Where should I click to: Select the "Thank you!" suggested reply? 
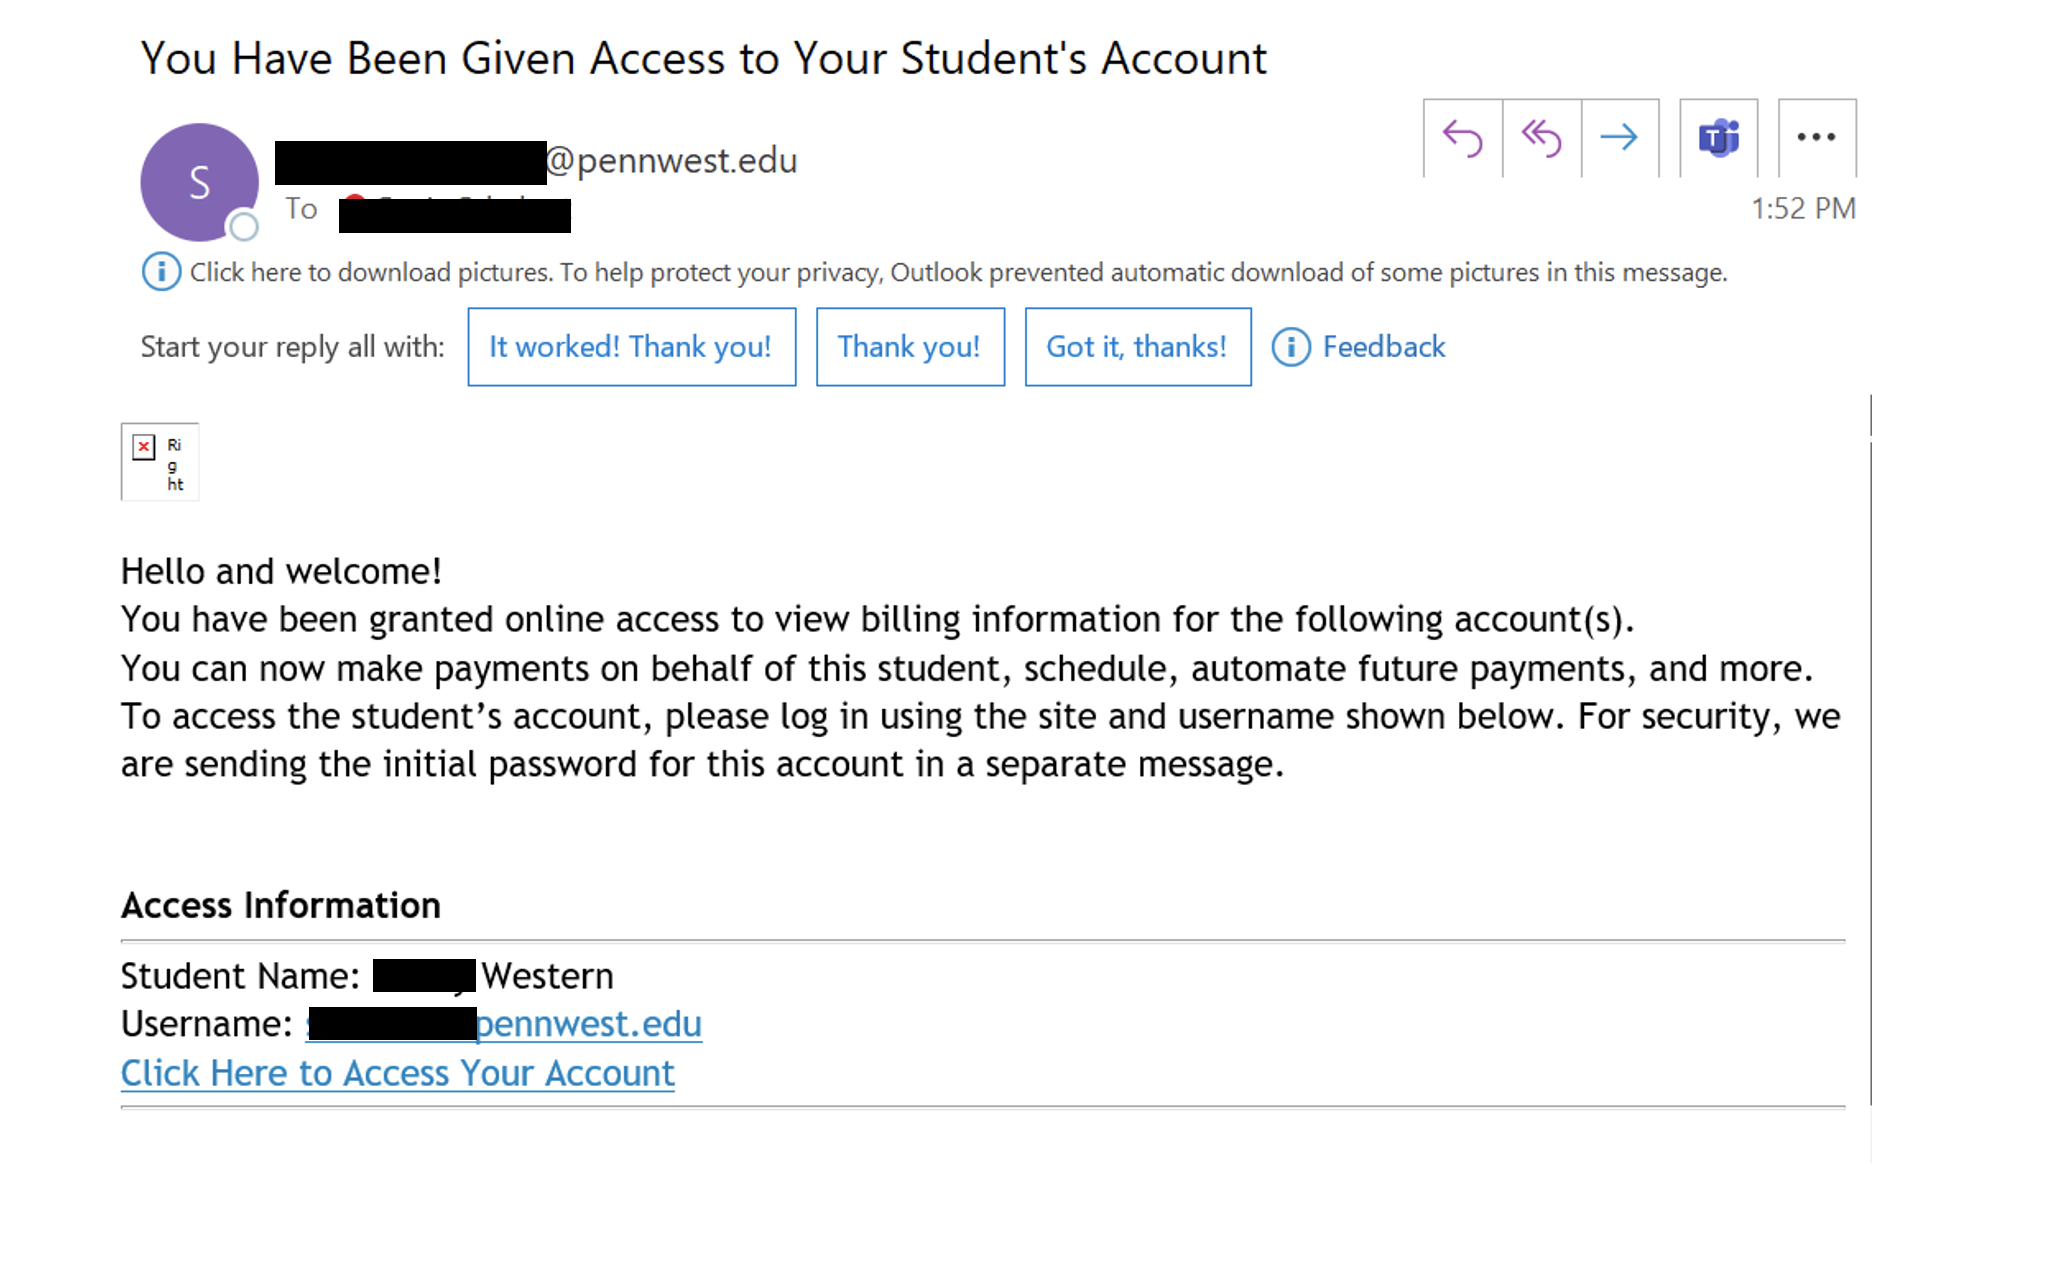(x=910, y=347)
